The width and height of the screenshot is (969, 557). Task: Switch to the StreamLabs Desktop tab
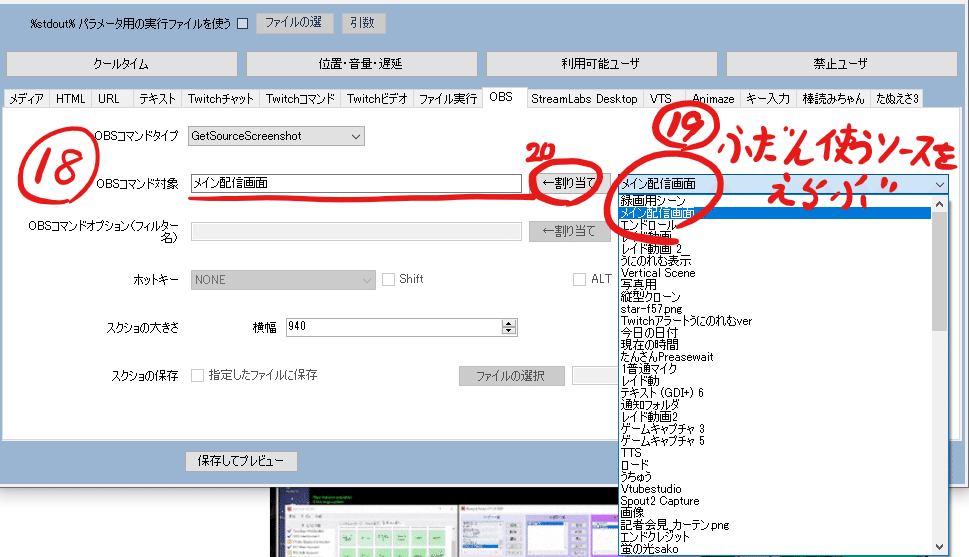[585, 98]
